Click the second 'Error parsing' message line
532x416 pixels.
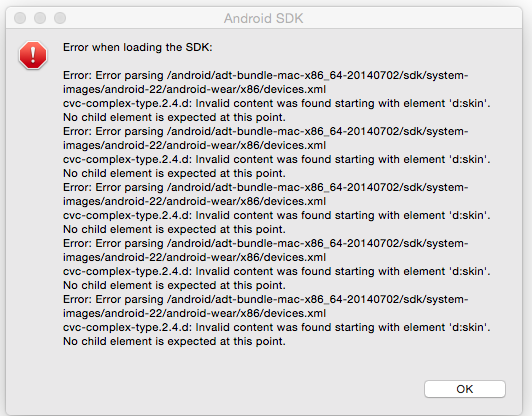[x=266, y=131]
